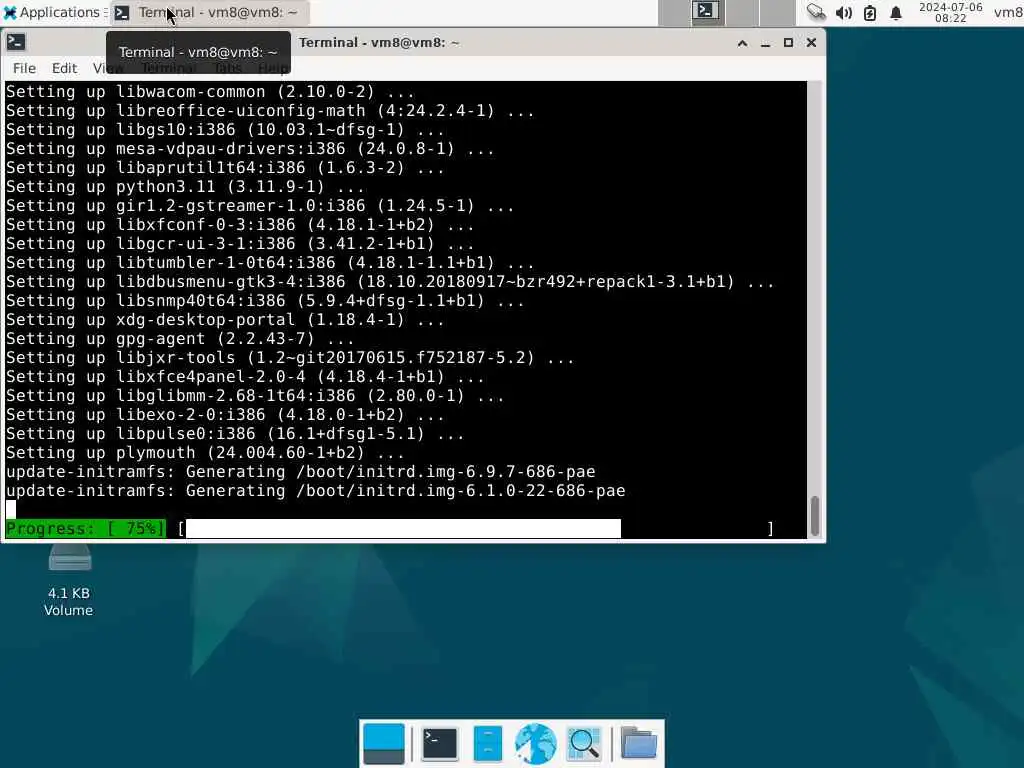This screenshot has height=768, width=1024.
Task: Click the Terminal window title text
Action: [x=379, y=43]
